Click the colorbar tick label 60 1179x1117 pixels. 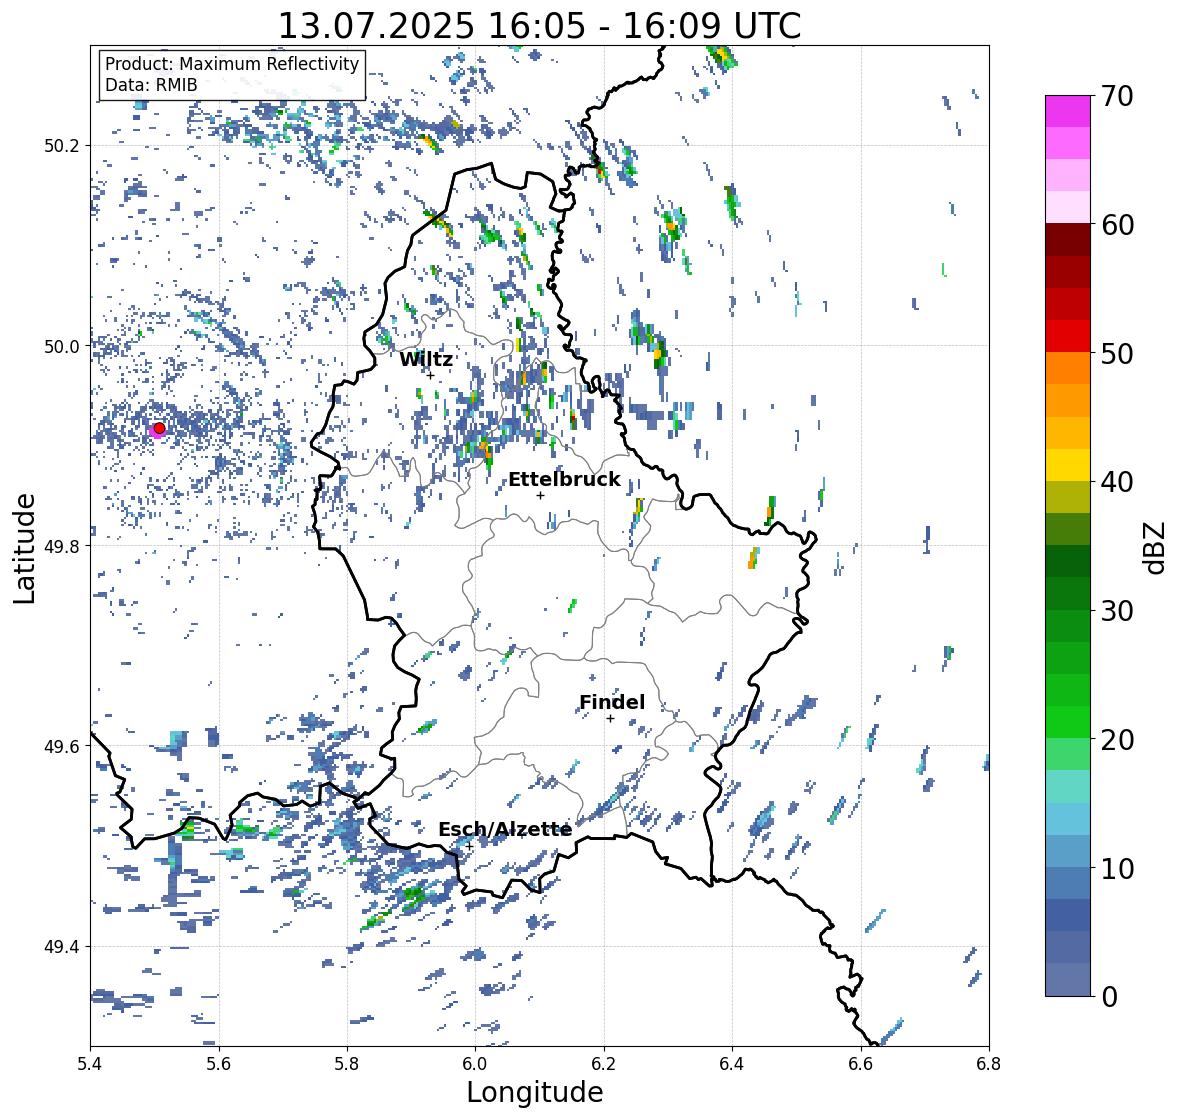point(1117,225)
